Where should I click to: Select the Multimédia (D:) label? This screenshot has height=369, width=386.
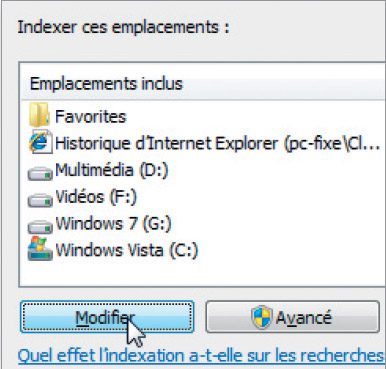(x=112, y=170)
